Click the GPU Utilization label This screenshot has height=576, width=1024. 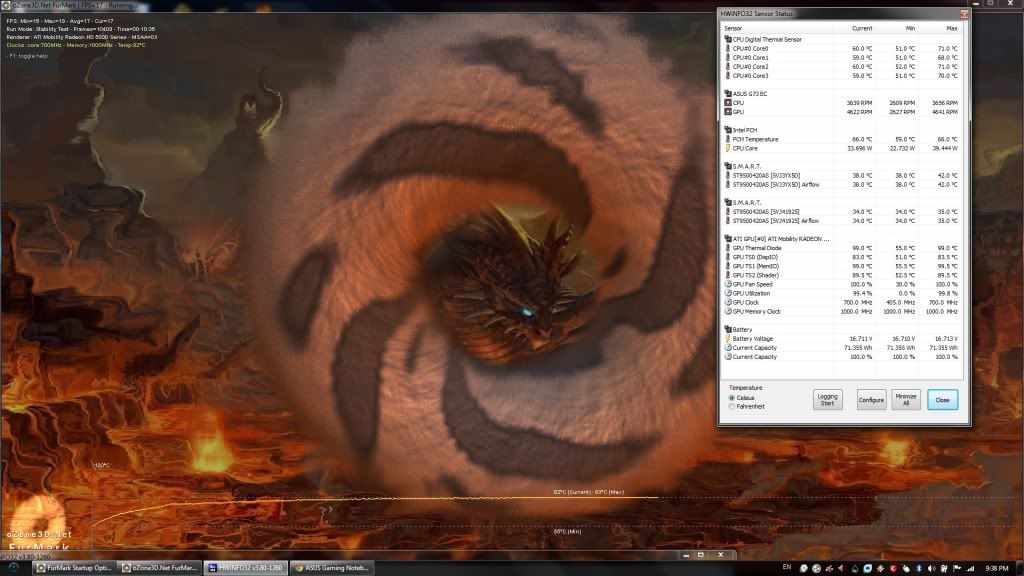click(751, 293)
